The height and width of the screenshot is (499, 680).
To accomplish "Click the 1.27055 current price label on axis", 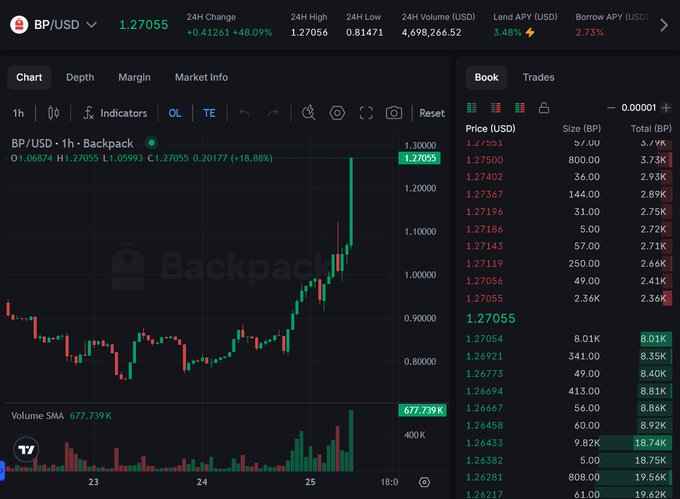I will [x=419, y=158].
